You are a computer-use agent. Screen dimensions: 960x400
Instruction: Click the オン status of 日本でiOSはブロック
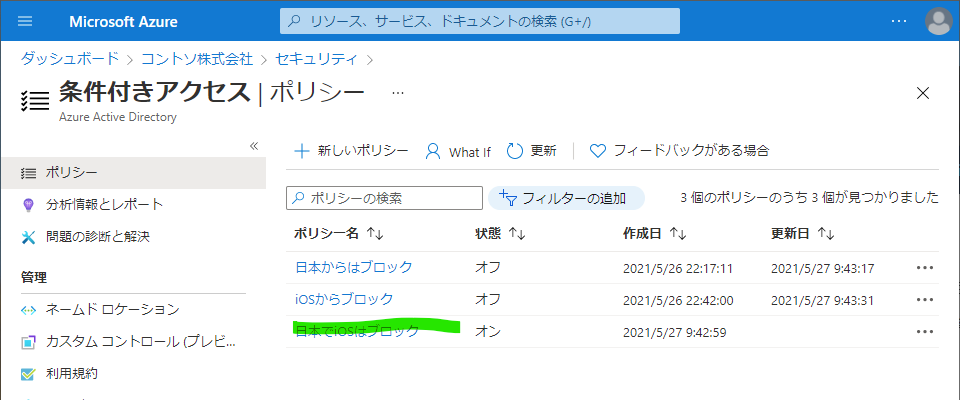(x=488, y=331)
